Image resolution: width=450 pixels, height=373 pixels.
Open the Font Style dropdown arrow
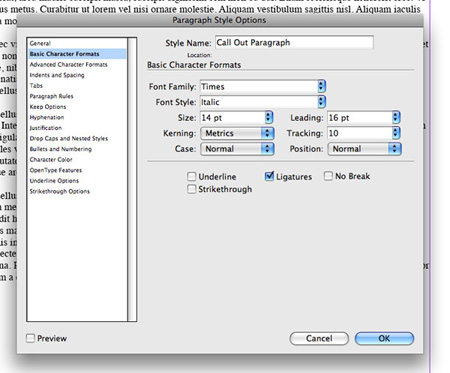pyautogui.click(x=321, y=102)
